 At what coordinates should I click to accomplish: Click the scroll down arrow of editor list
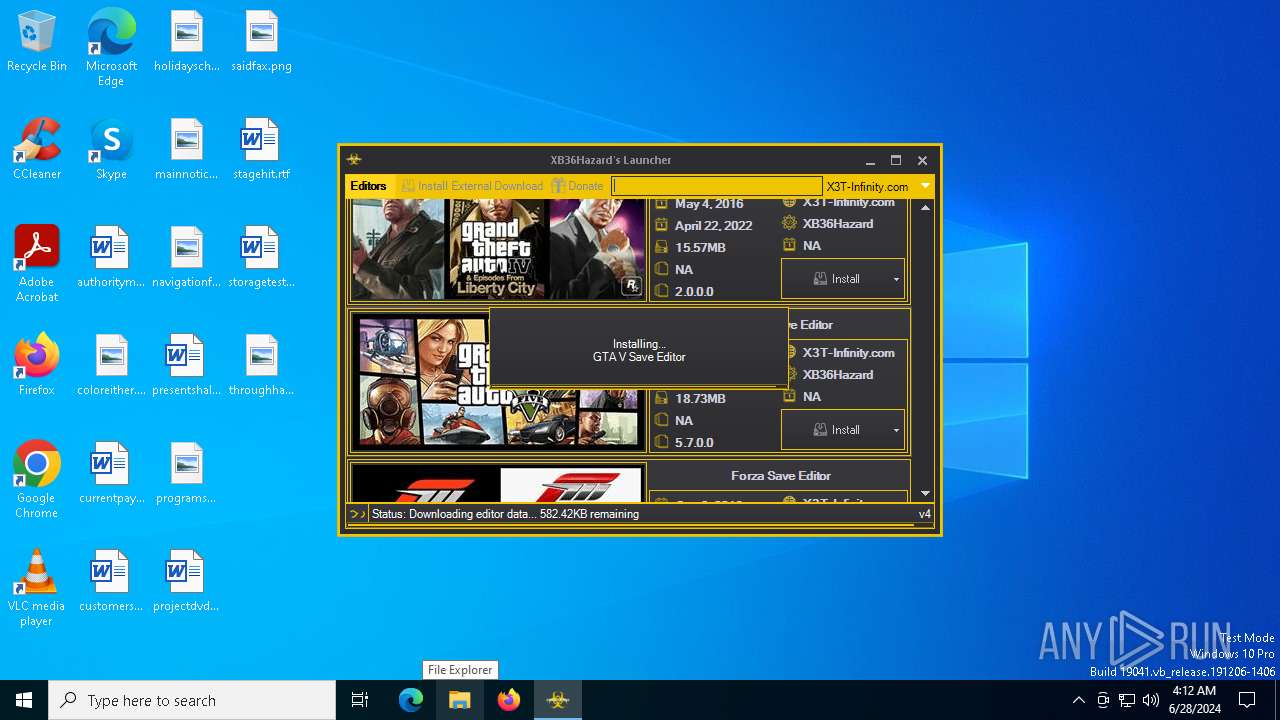pos(925,493)
